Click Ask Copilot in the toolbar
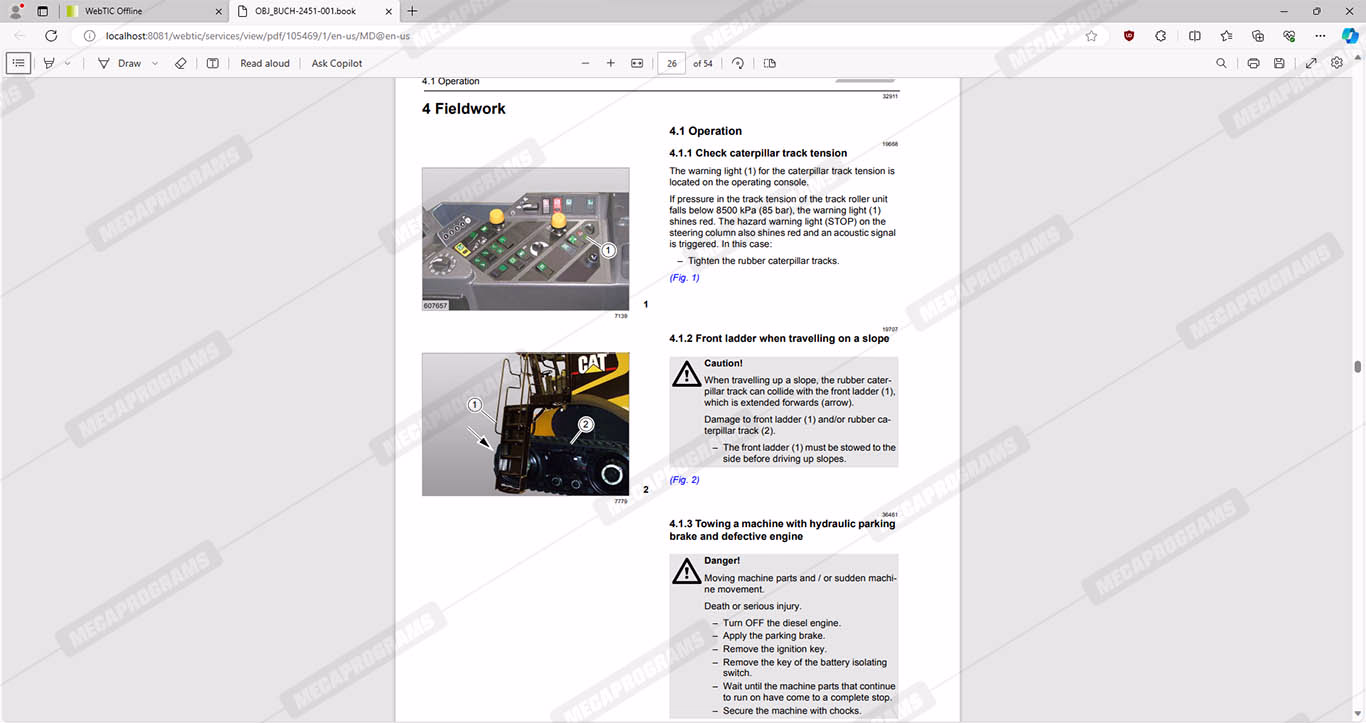The height and width of the screenshot is (723, 1366). 337,63
